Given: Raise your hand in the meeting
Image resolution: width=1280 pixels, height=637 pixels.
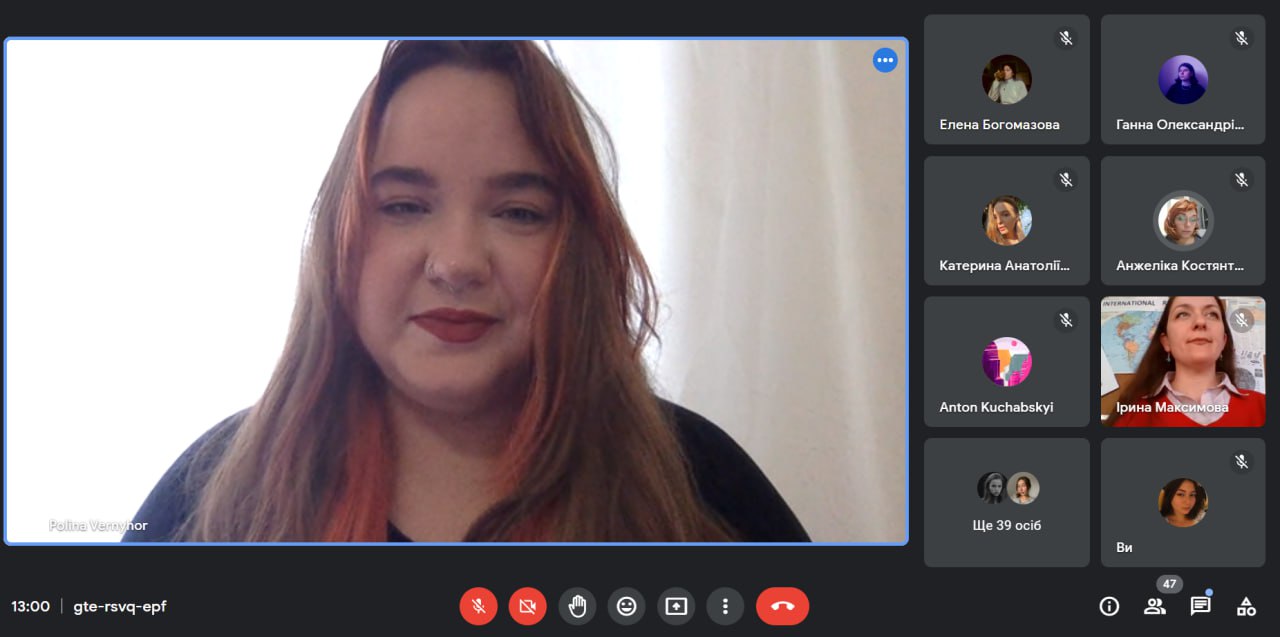Looking at the screenshot, I should 577,606.
